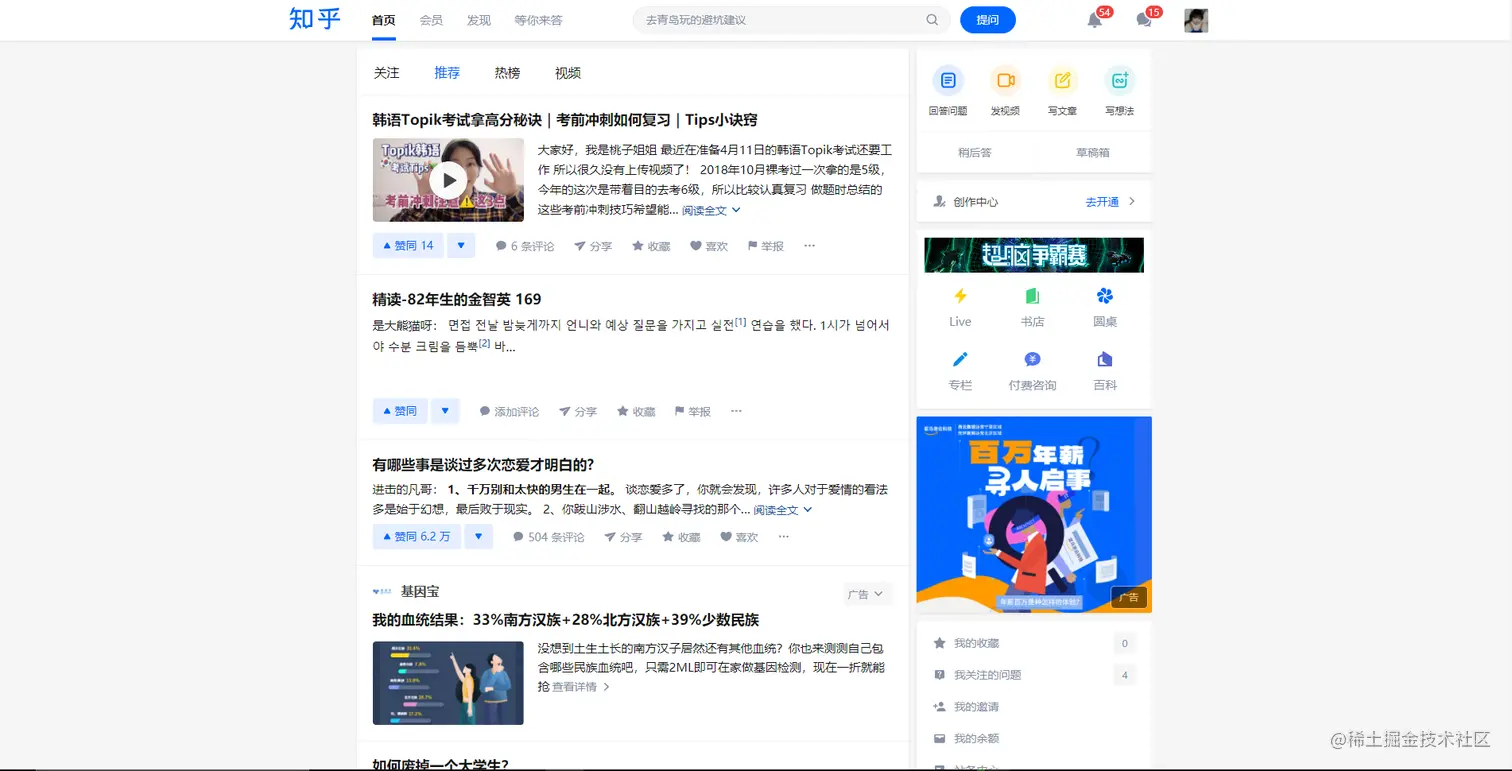Open the 回答问题 icon in the sidebar
This screenshot has width=1512, height=771.
click(x=947, y=80)
